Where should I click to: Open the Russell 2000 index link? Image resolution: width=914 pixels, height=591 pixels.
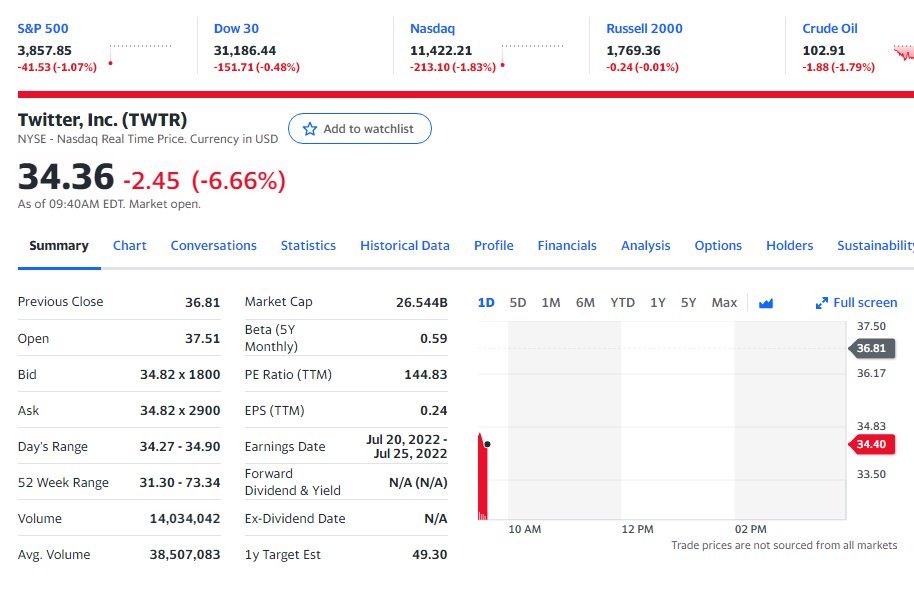pos(644,29)
